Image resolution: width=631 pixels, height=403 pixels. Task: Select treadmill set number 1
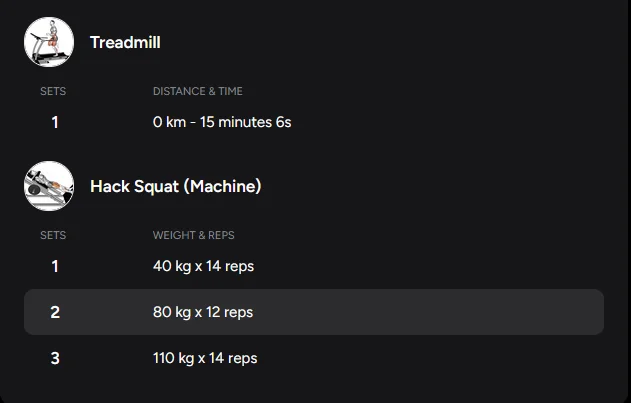coord(55,122)
